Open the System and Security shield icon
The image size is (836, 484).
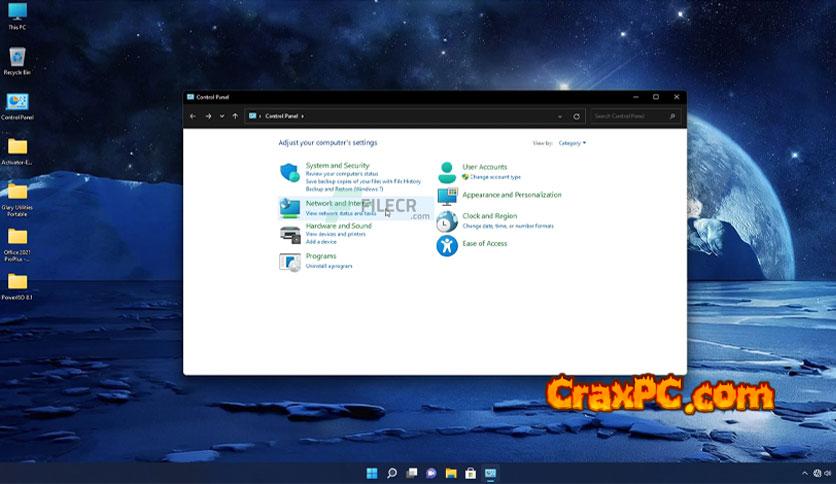[289, 172]
